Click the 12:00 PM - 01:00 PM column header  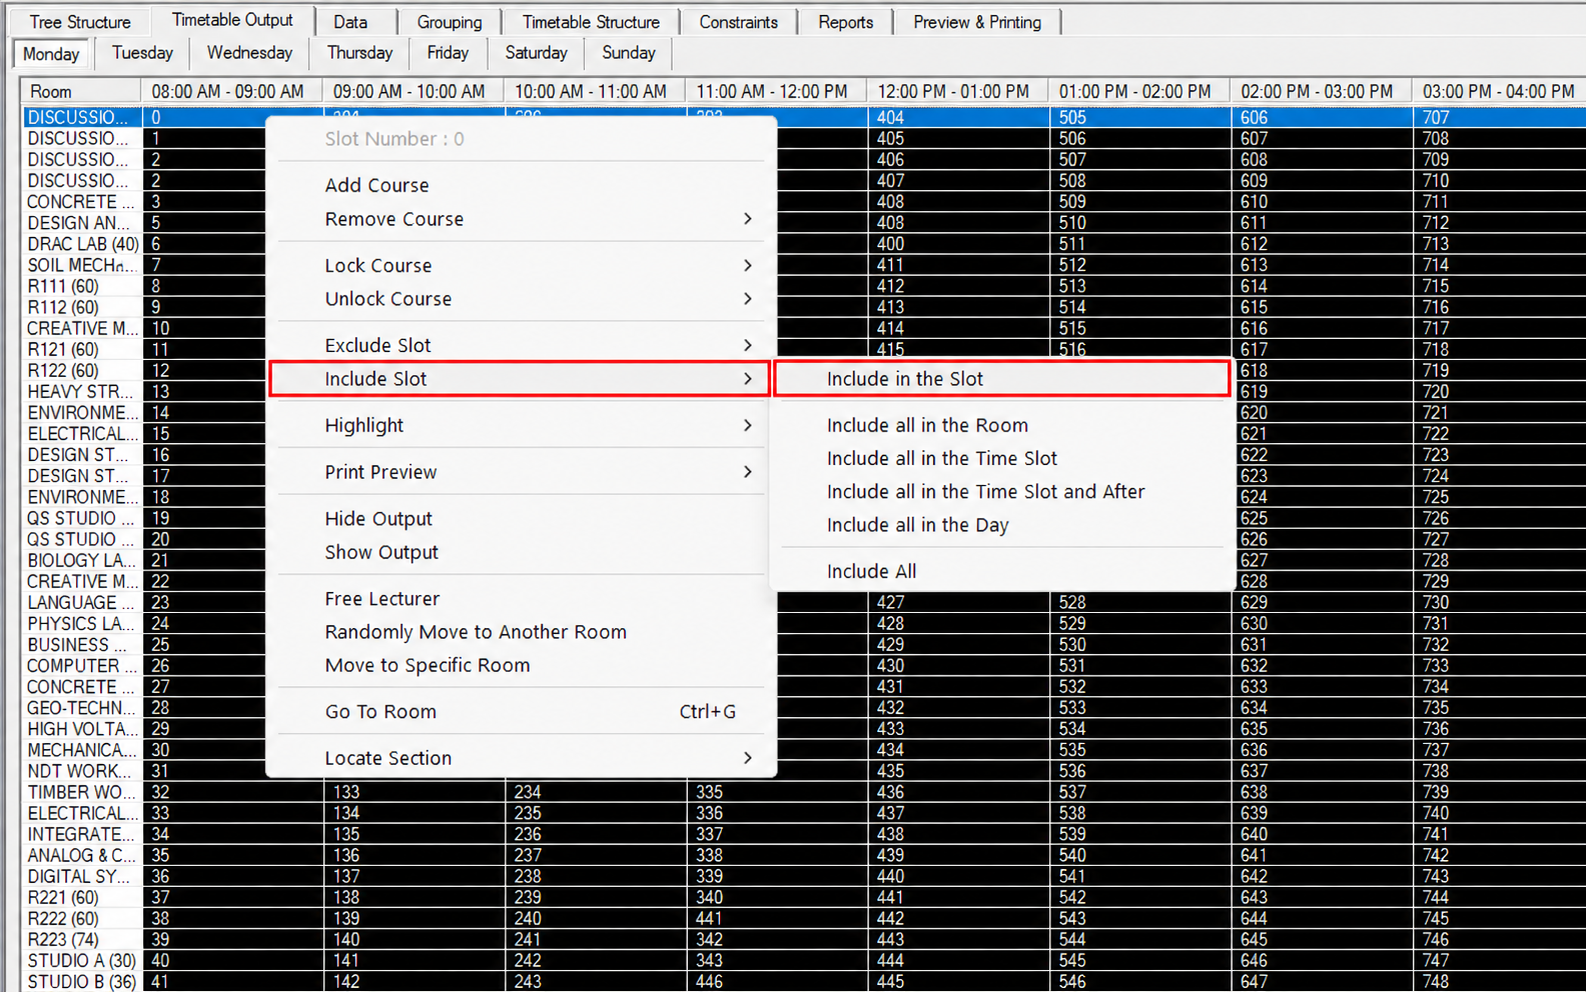pyautogui.click(x=957, y=91)
